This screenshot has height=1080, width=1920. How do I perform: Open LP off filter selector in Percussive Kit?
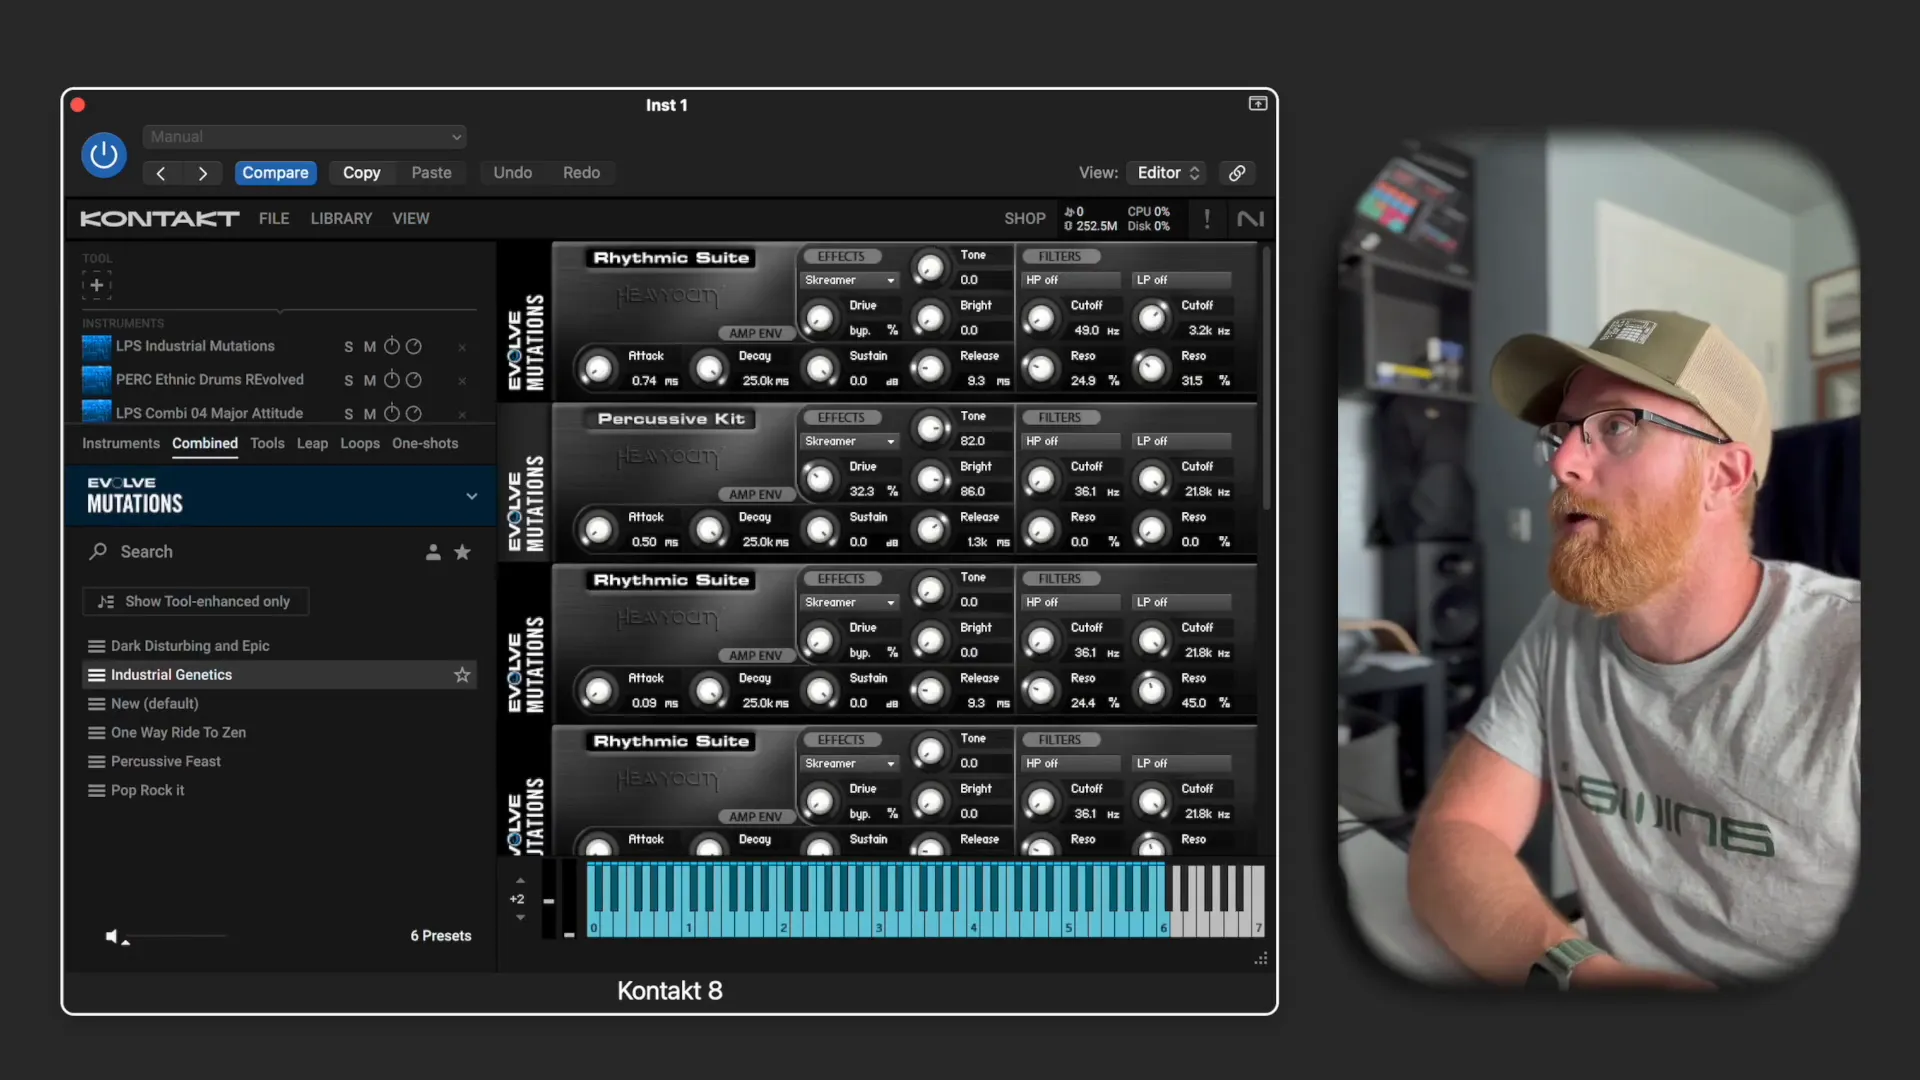coord(1182,441)
